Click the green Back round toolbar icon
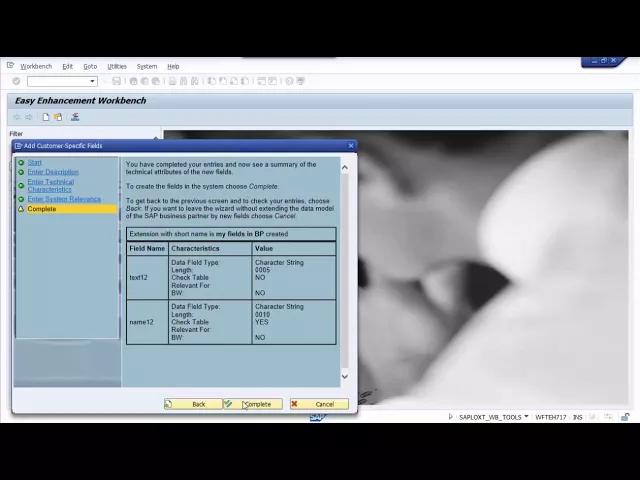Viewport: 640px width, 480px height. tap(133, 81)
